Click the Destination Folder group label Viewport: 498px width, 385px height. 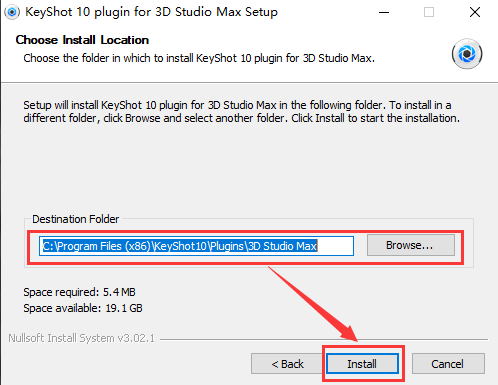76,219
